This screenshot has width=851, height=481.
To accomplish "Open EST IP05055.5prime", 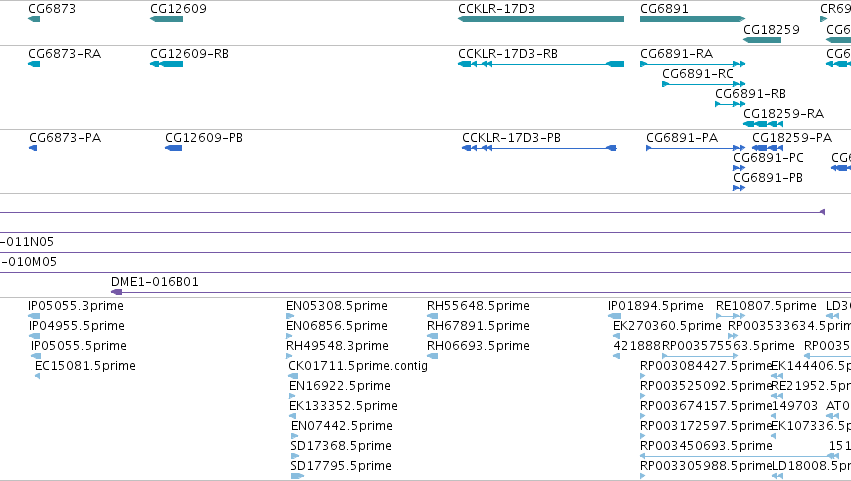I will [79, 346].
